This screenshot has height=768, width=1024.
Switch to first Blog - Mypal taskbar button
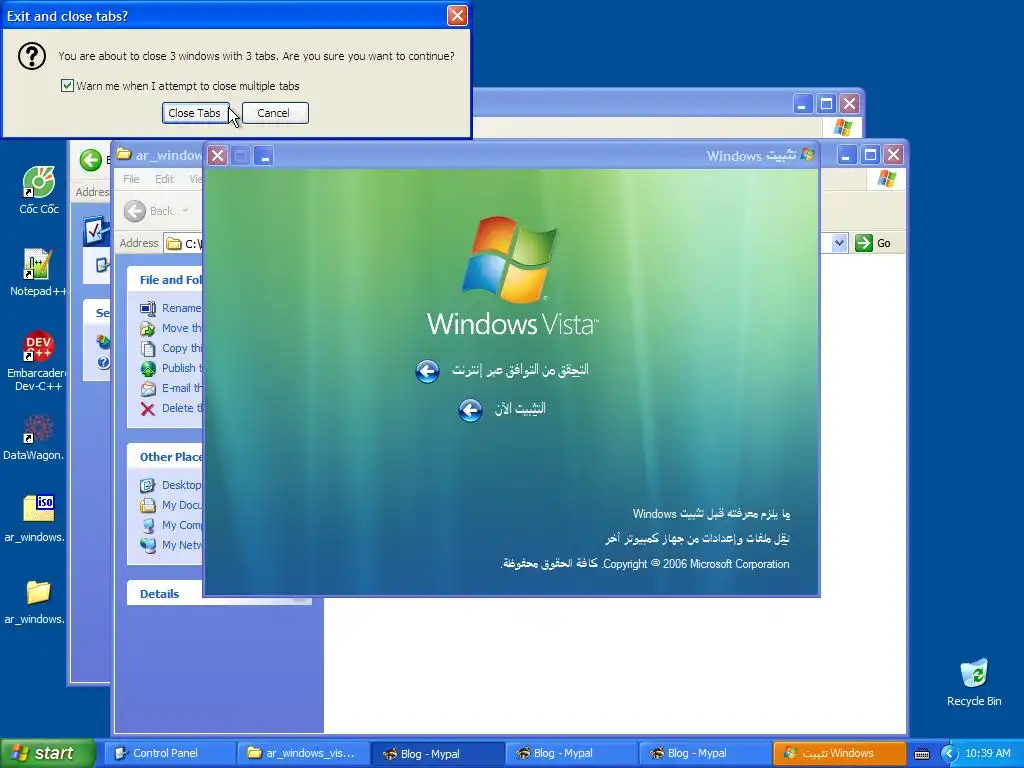click(x=438, y=754)
